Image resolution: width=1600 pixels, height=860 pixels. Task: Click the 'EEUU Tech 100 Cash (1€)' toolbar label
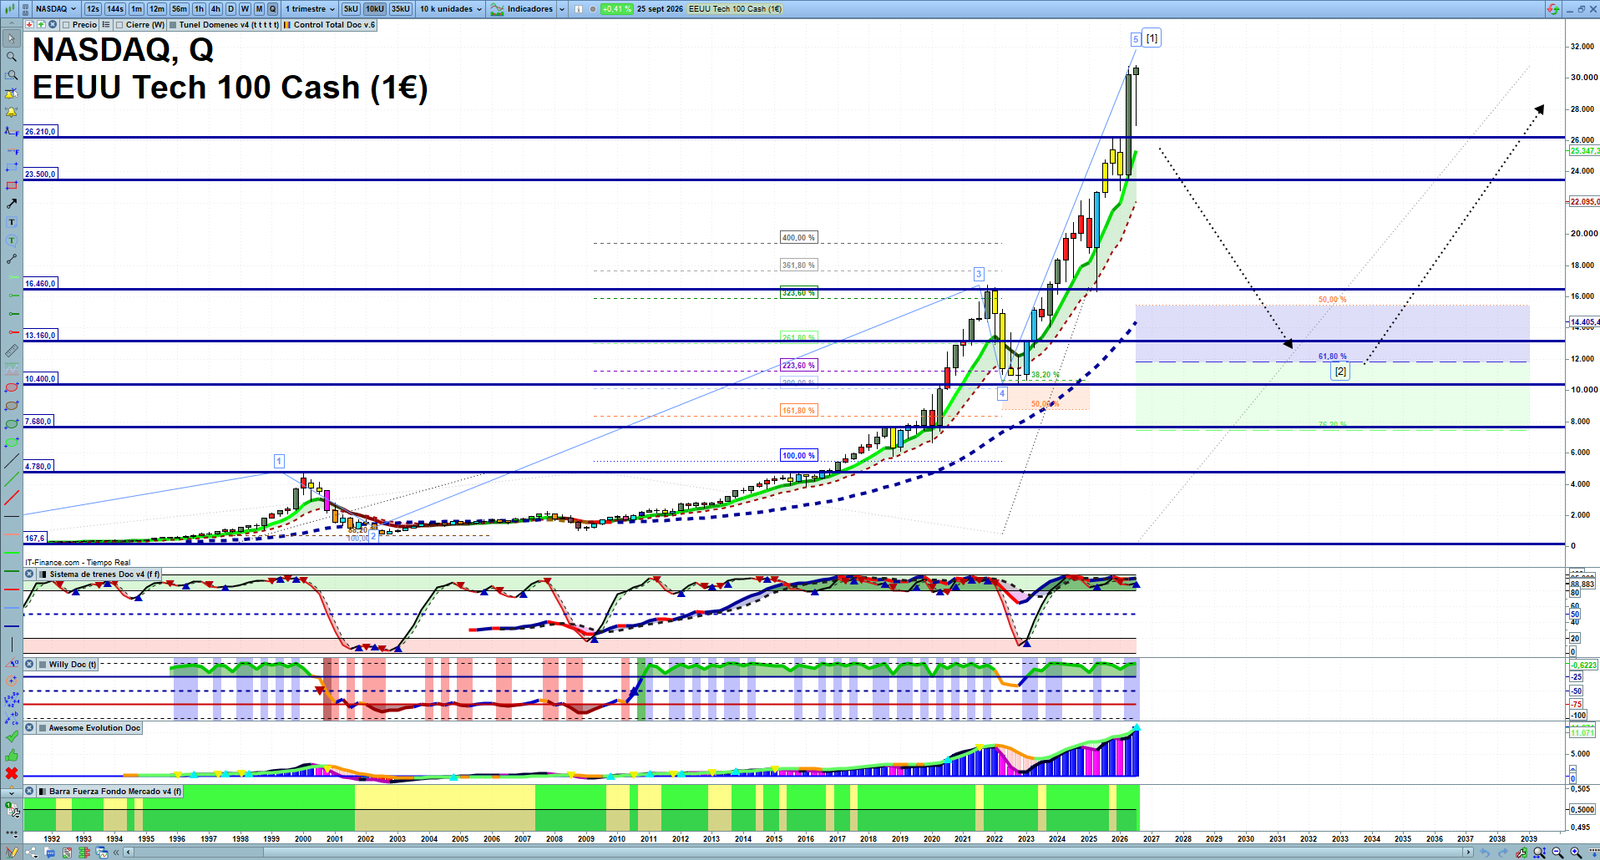[x=735, y=9]
